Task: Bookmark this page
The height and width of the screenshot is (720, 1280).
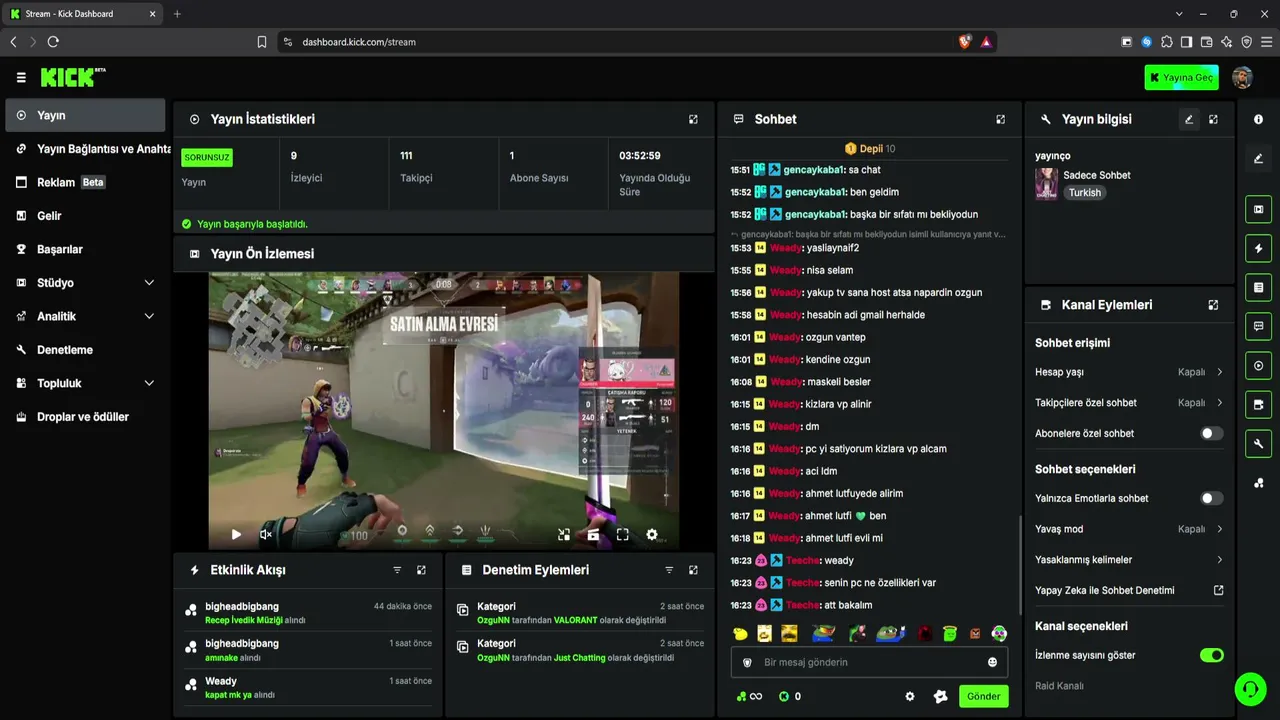Action: coord(262,42)
